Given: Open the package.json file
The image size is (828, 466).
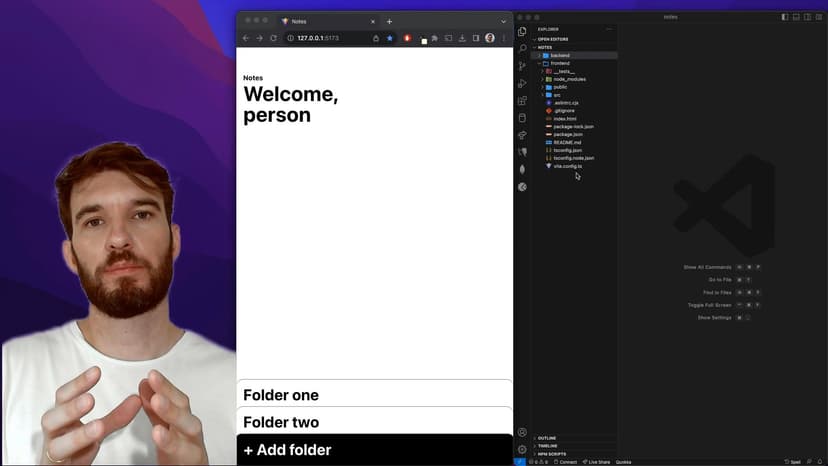Looking at the screenshot, I should pos(568,134).
